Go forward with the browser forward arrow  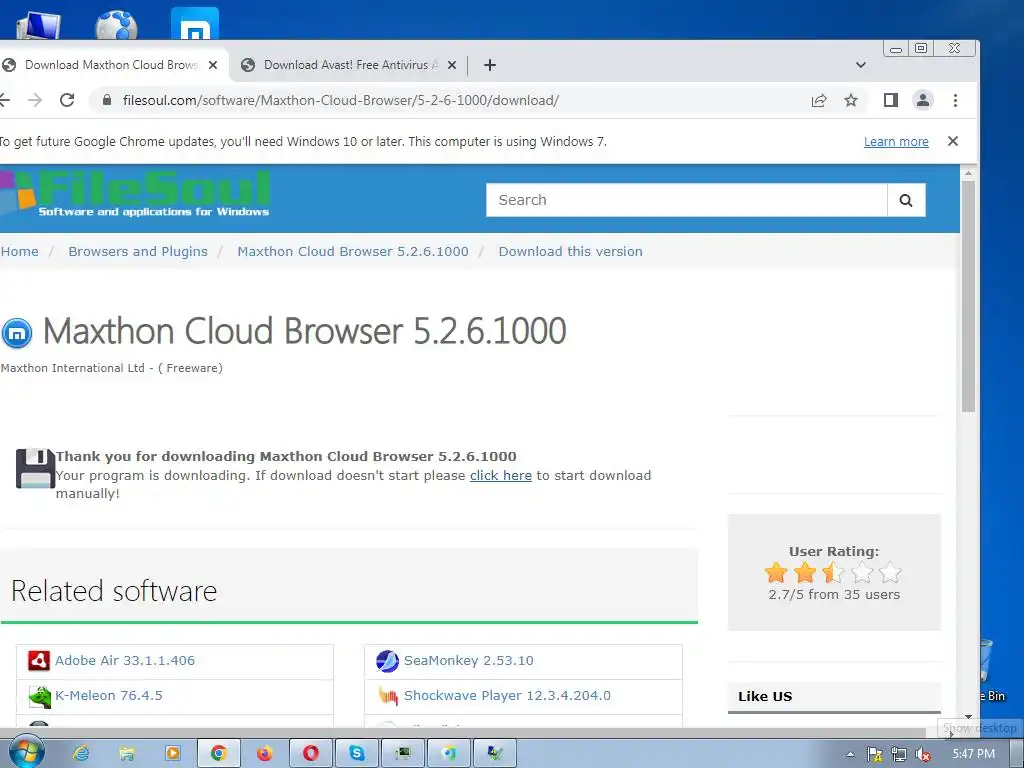[x=35, y=100]
